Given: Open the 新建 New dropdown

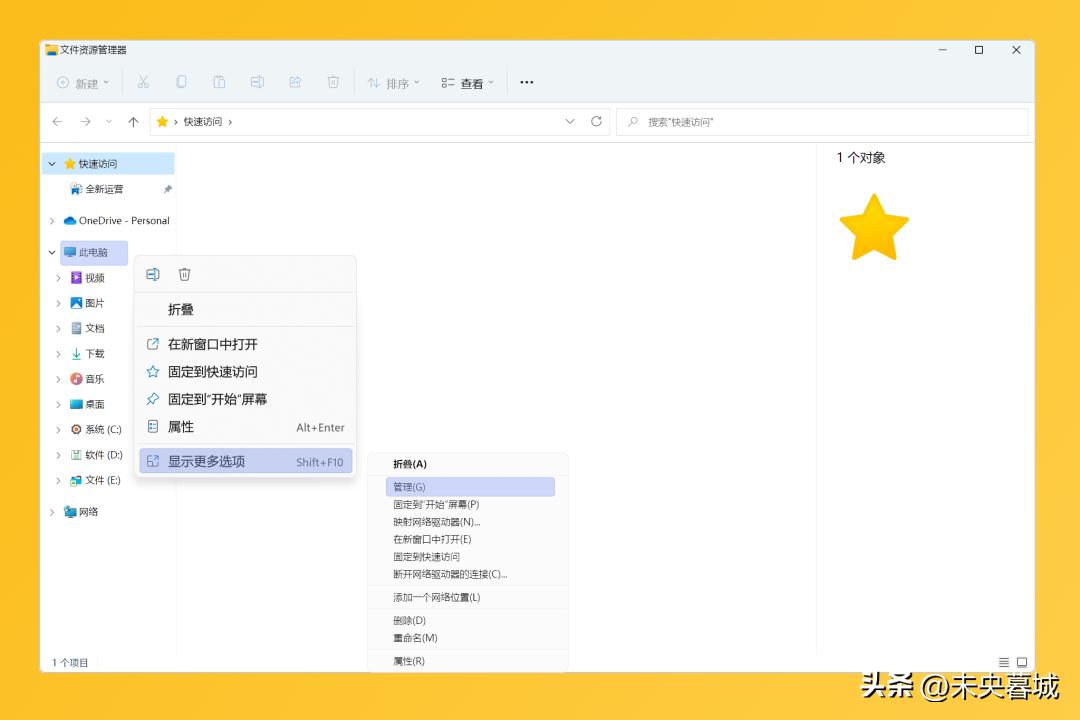Looking at the screenshot, I should click(x=80, y=82).
